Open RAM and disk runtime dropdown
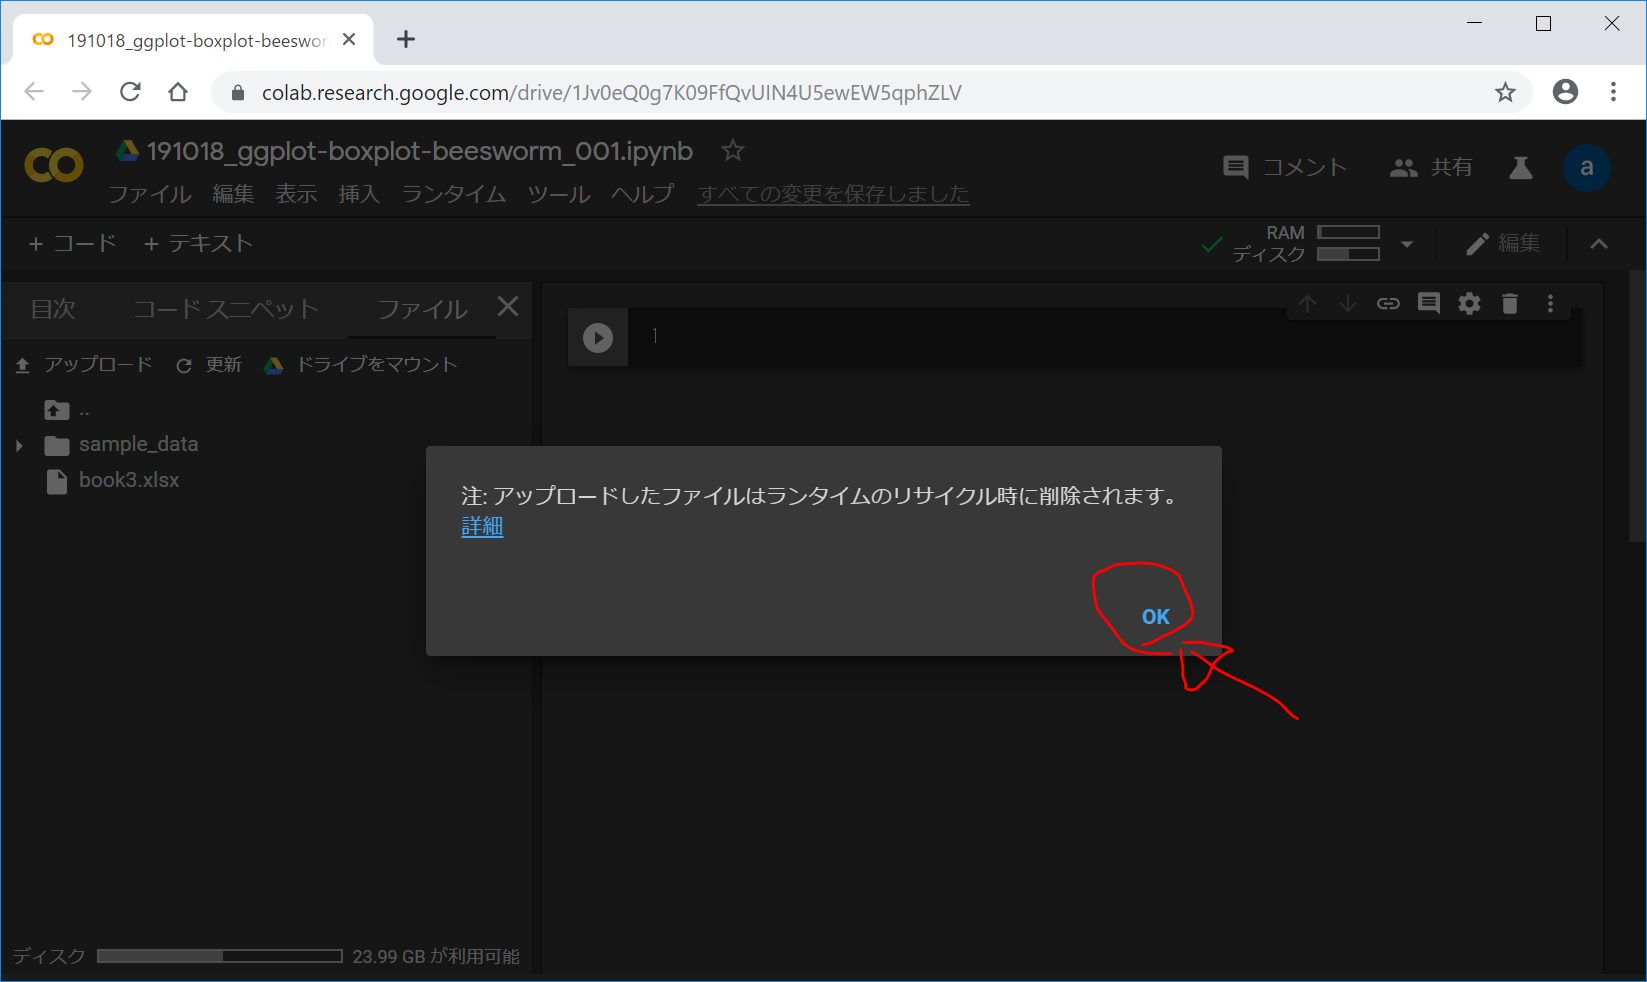 pos(1407,244)
